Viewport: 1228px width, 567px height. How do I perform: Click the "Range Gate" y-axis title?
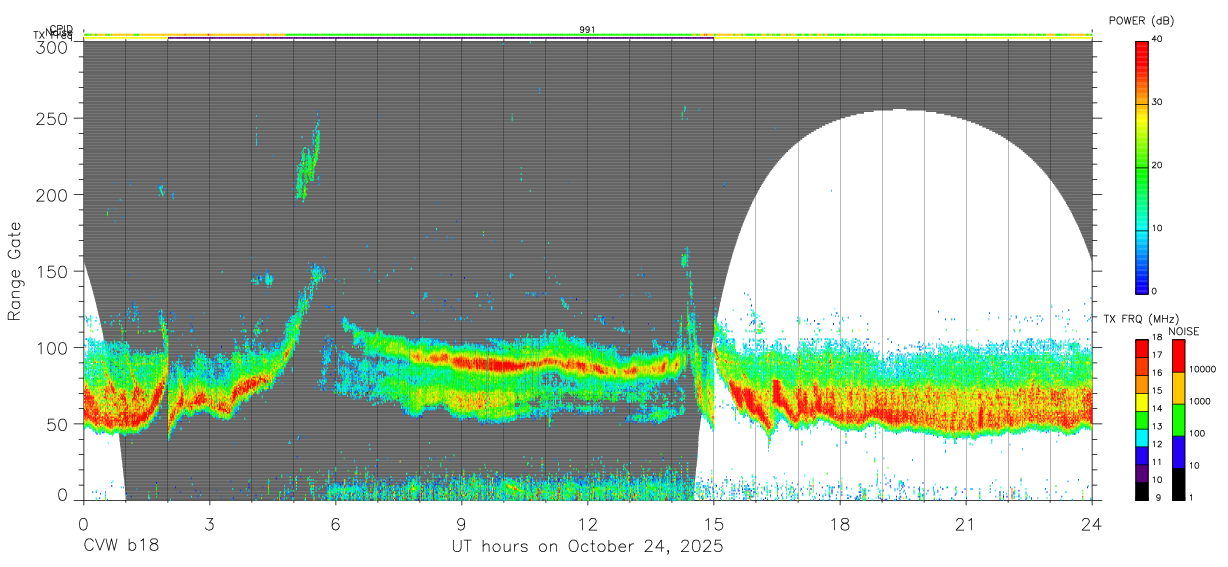pyautogui.click(x=15, y=271)
